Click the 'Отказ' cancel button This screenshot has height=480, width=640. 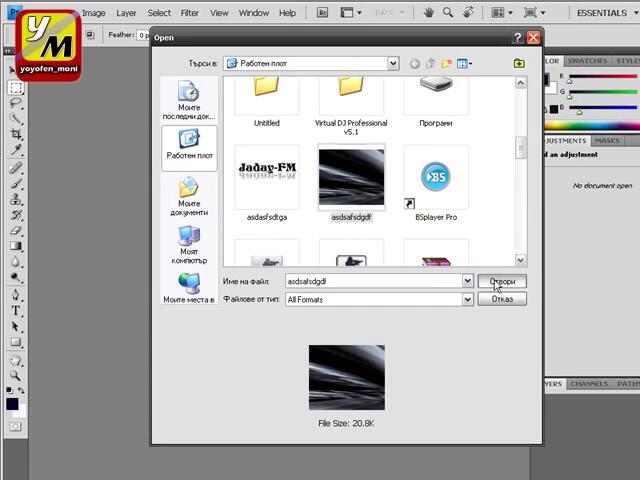[x=501, y=299]
